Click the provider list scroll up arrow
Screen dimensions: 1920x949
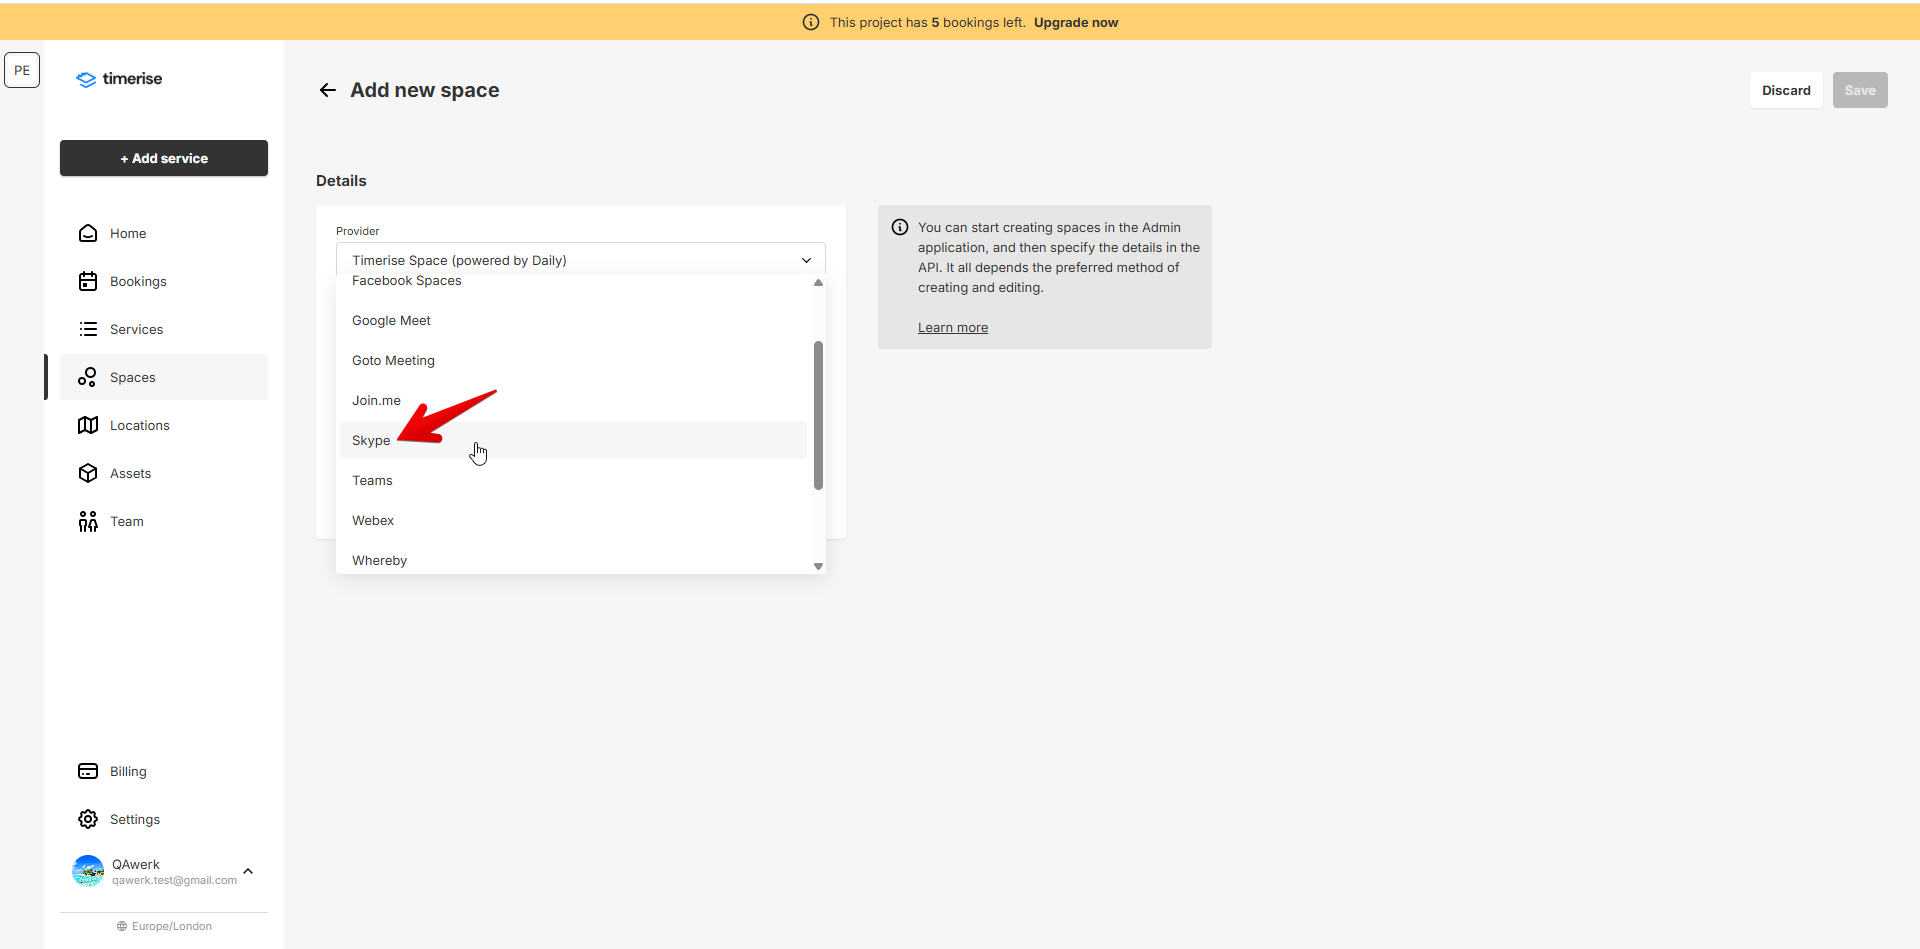click(818, 282)
